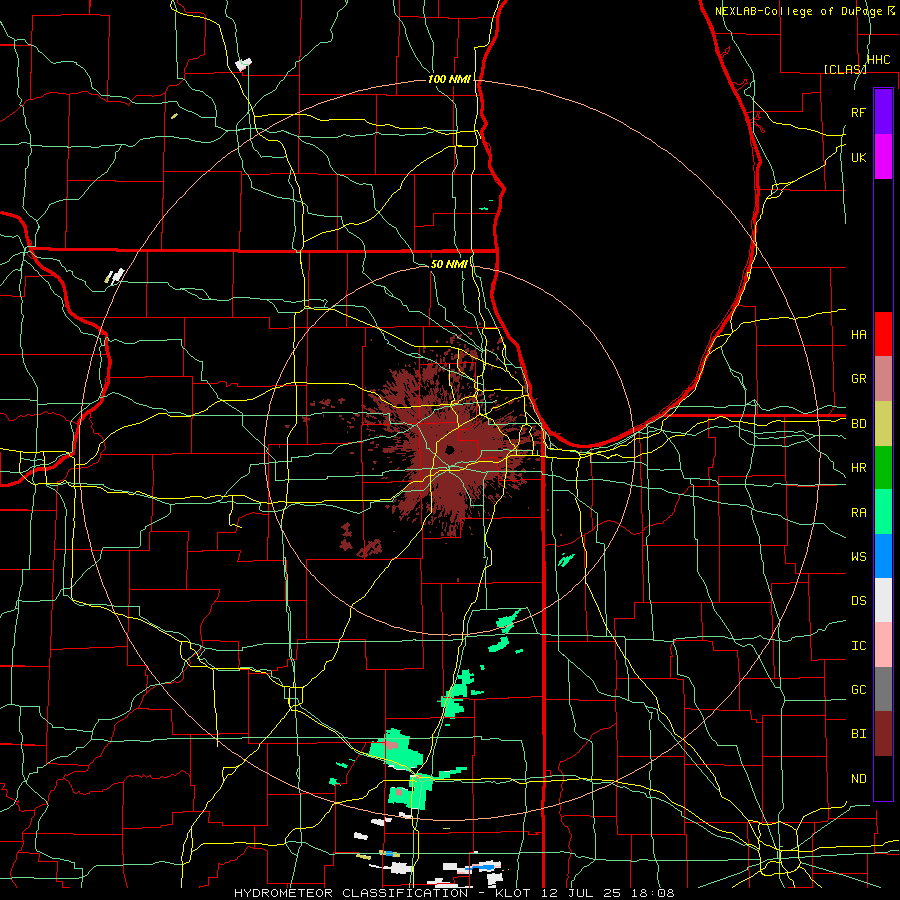Click the 100 NMI range ring label
Screen dimensions: 900x900
(x=449, y=79)
